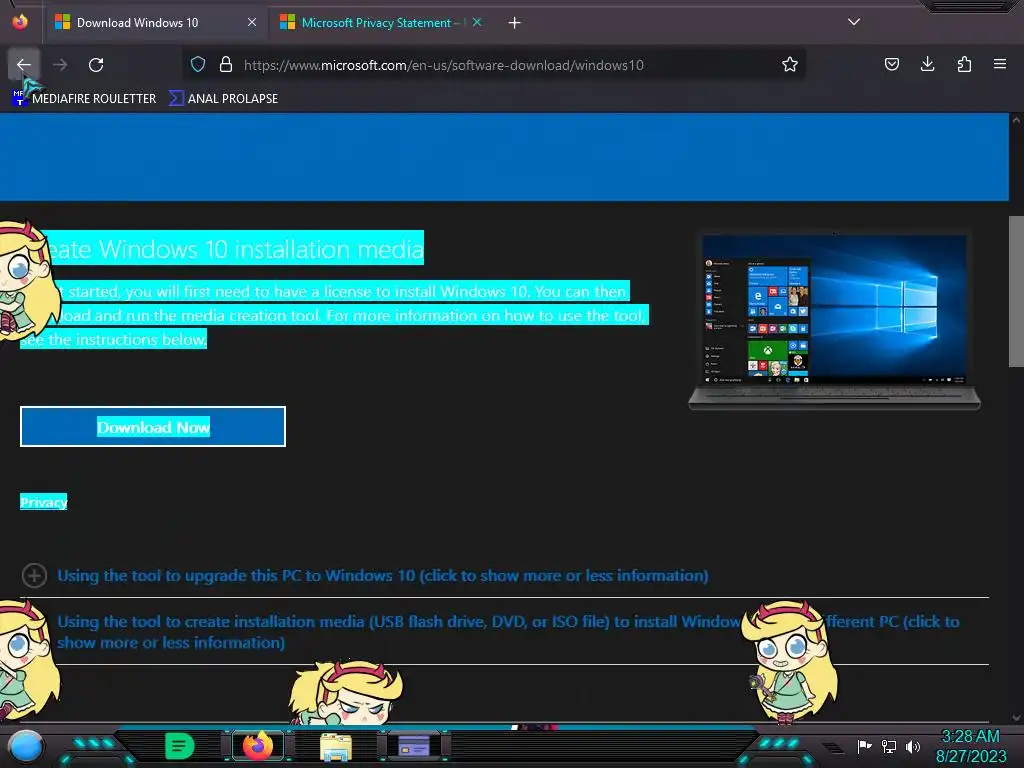Click the scrollbar down arrow
Screen dimensions: 1024x768
(x=1016, y=717)
